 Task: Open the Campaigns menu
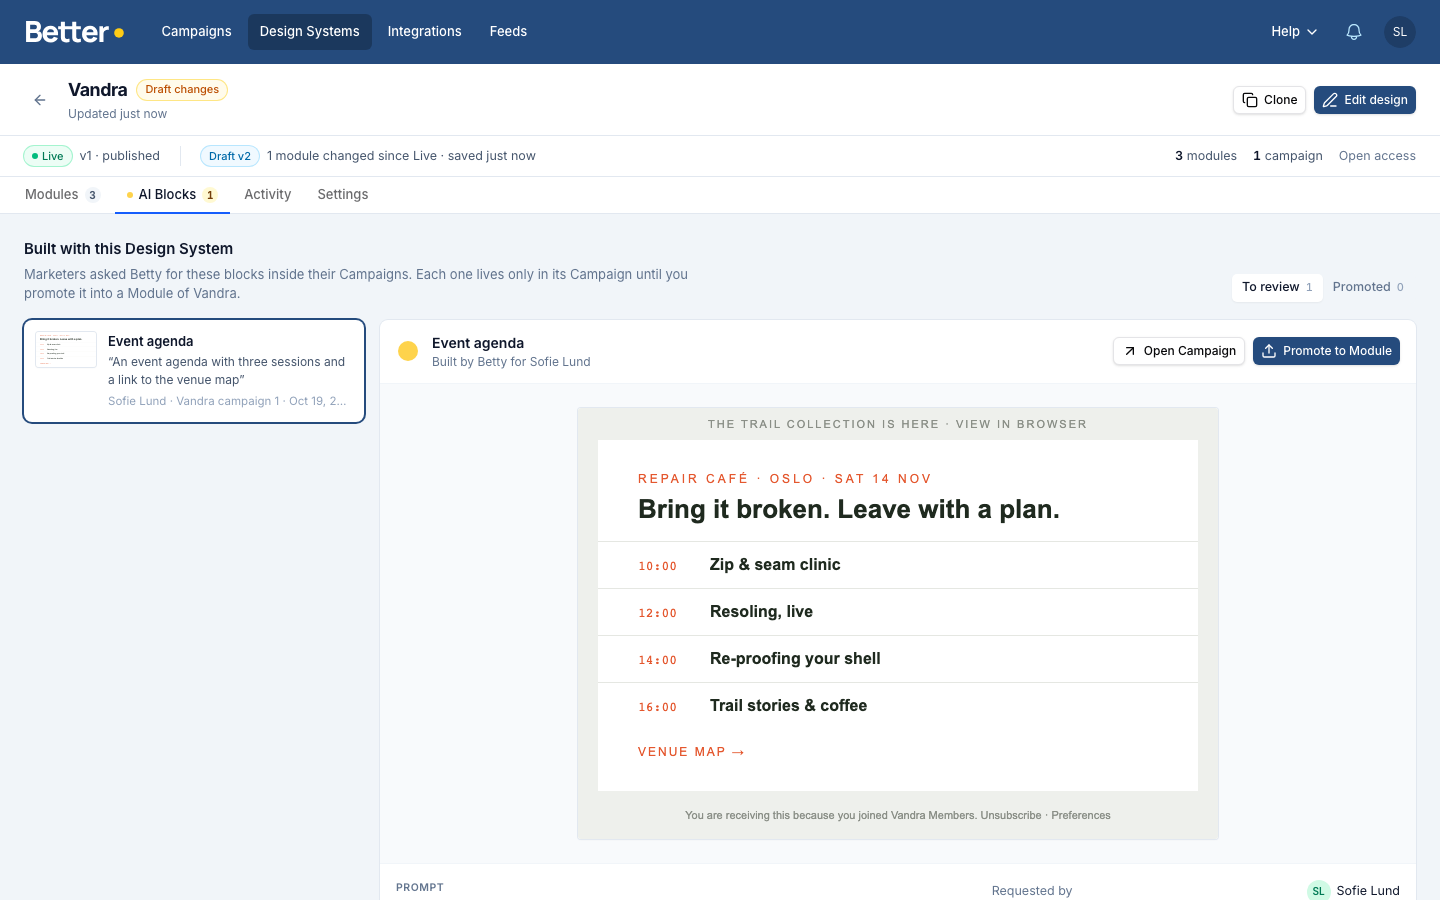click(x=196, y=32)
